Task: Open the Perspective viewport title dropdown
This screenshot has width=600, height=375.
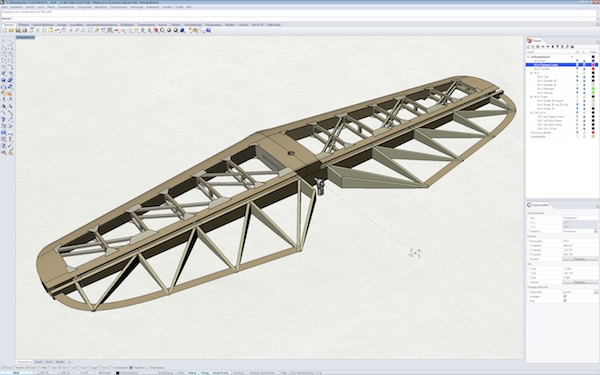Action: [25, 38]
